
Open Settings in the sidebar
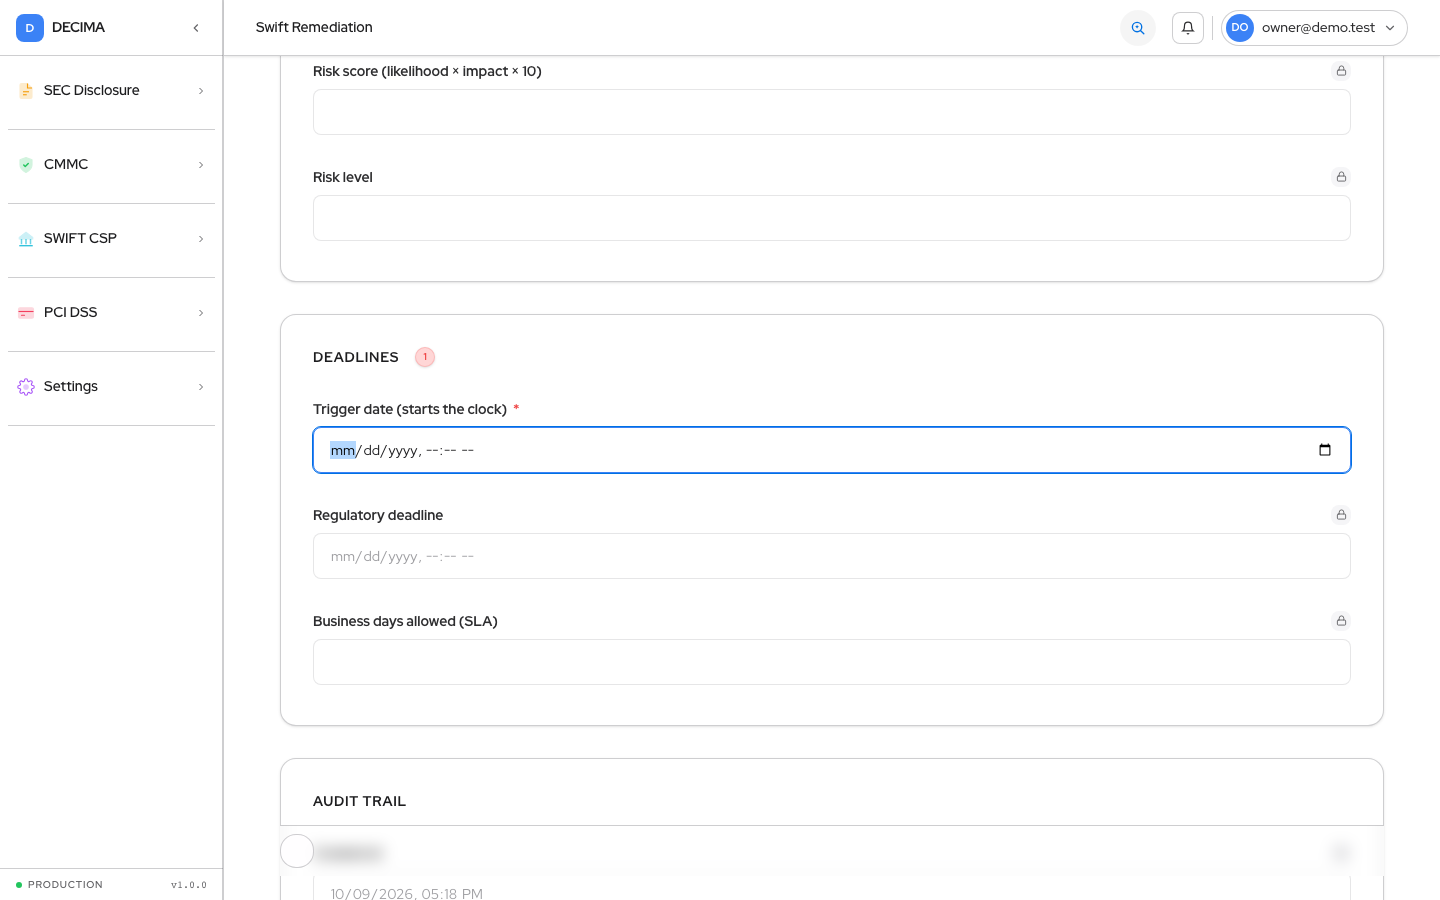(112, 387)
